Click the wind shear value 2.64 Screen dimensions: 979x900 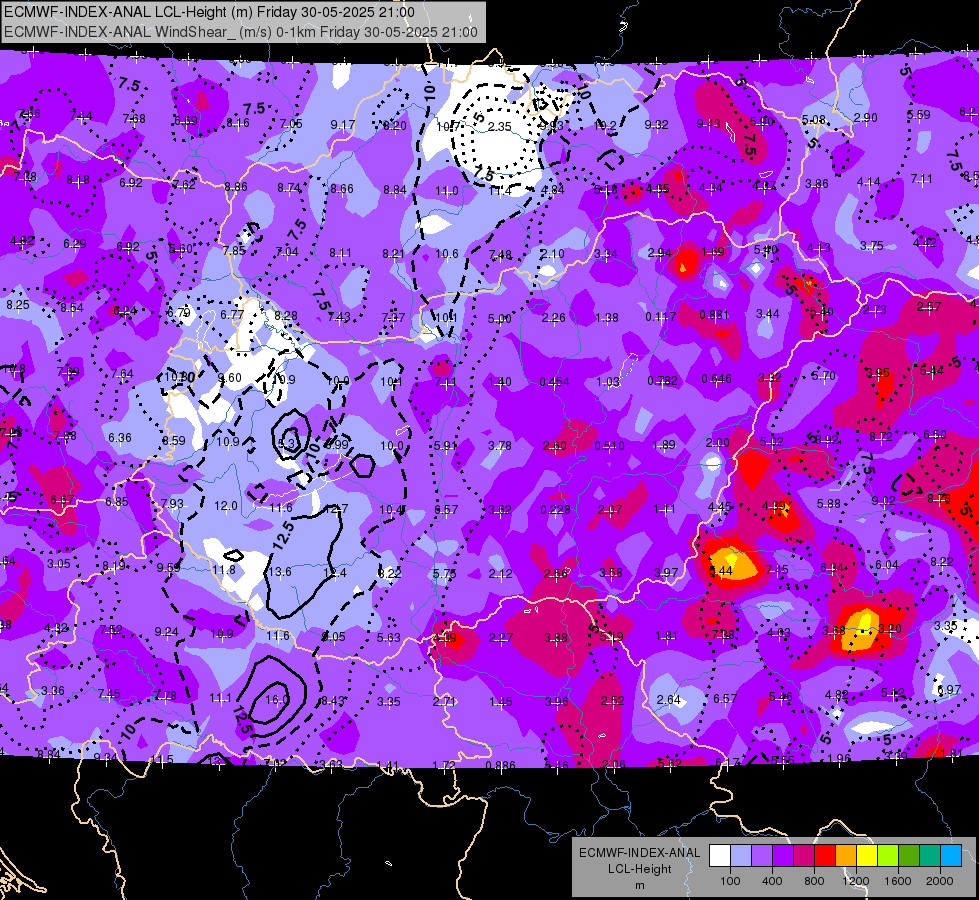point(669,700)
